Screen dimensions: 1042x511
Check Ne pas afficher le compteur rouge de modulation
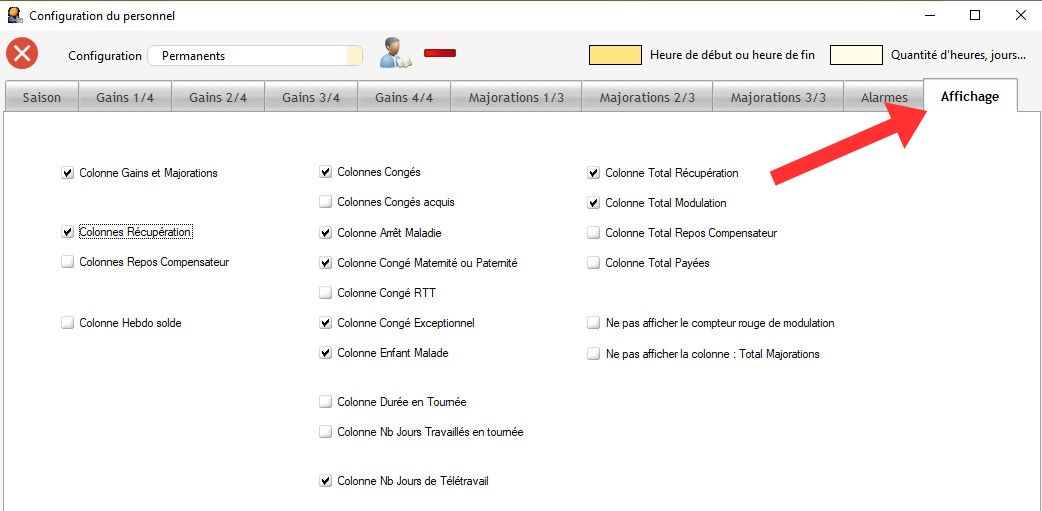click(594, 323)
